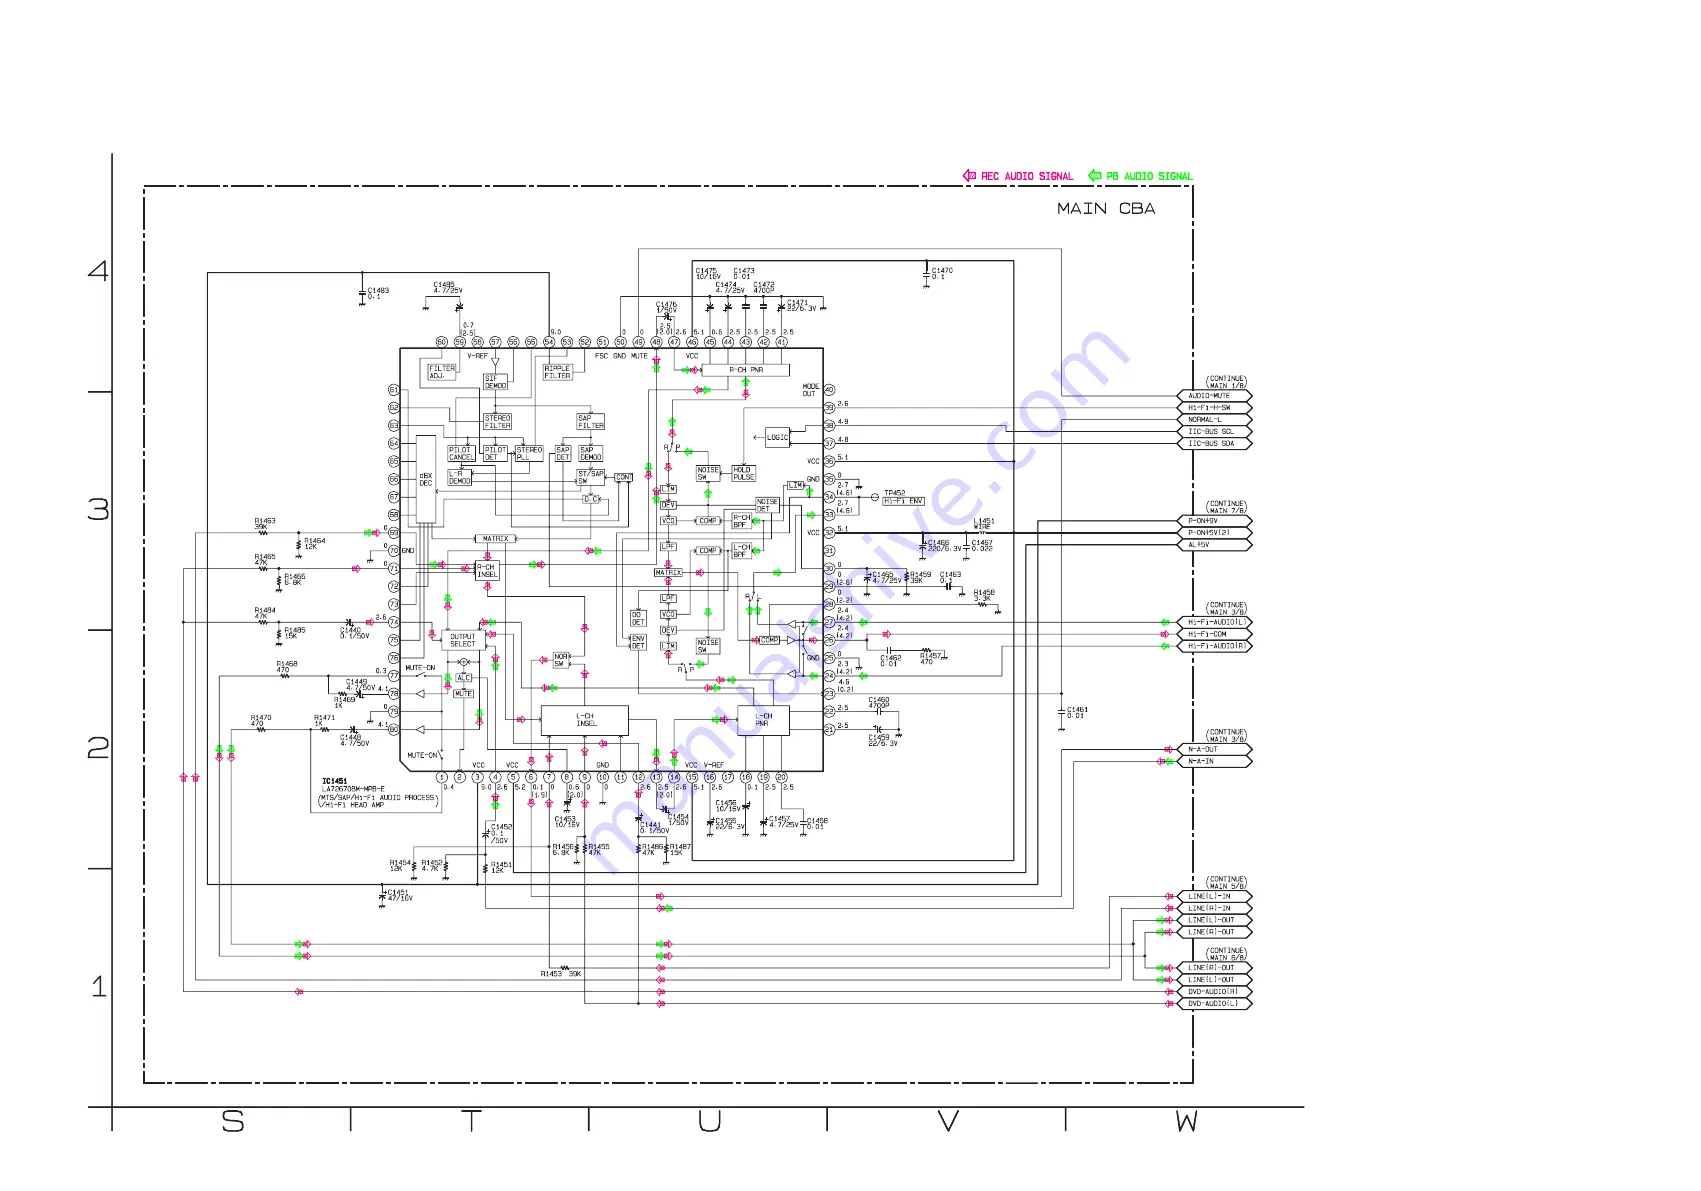Click the R-CH BPF block
Screen dimensions: 1701x1191
[741, 521]
